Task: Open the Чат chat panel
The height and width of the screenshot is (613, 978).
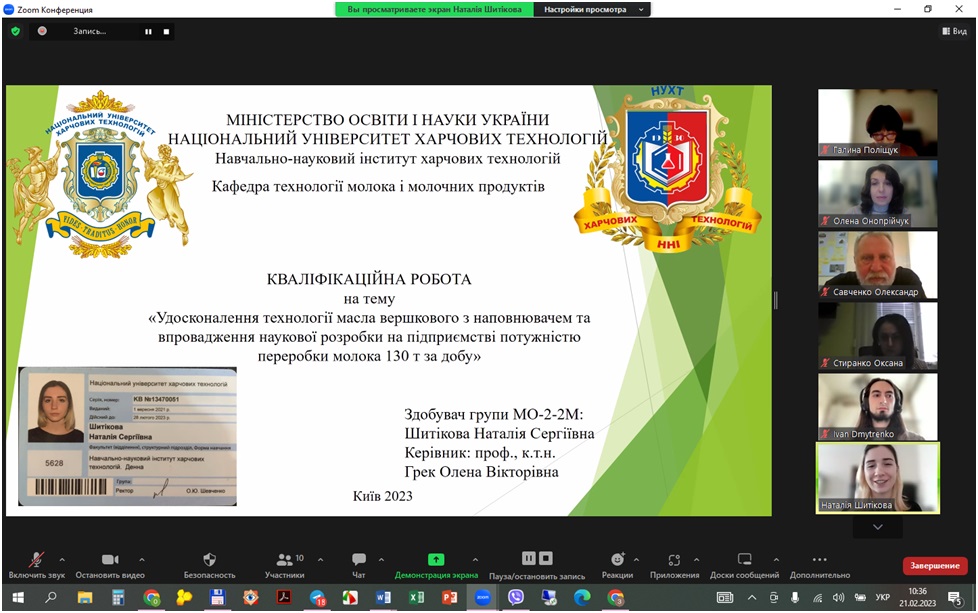Action: pos(359,566)
